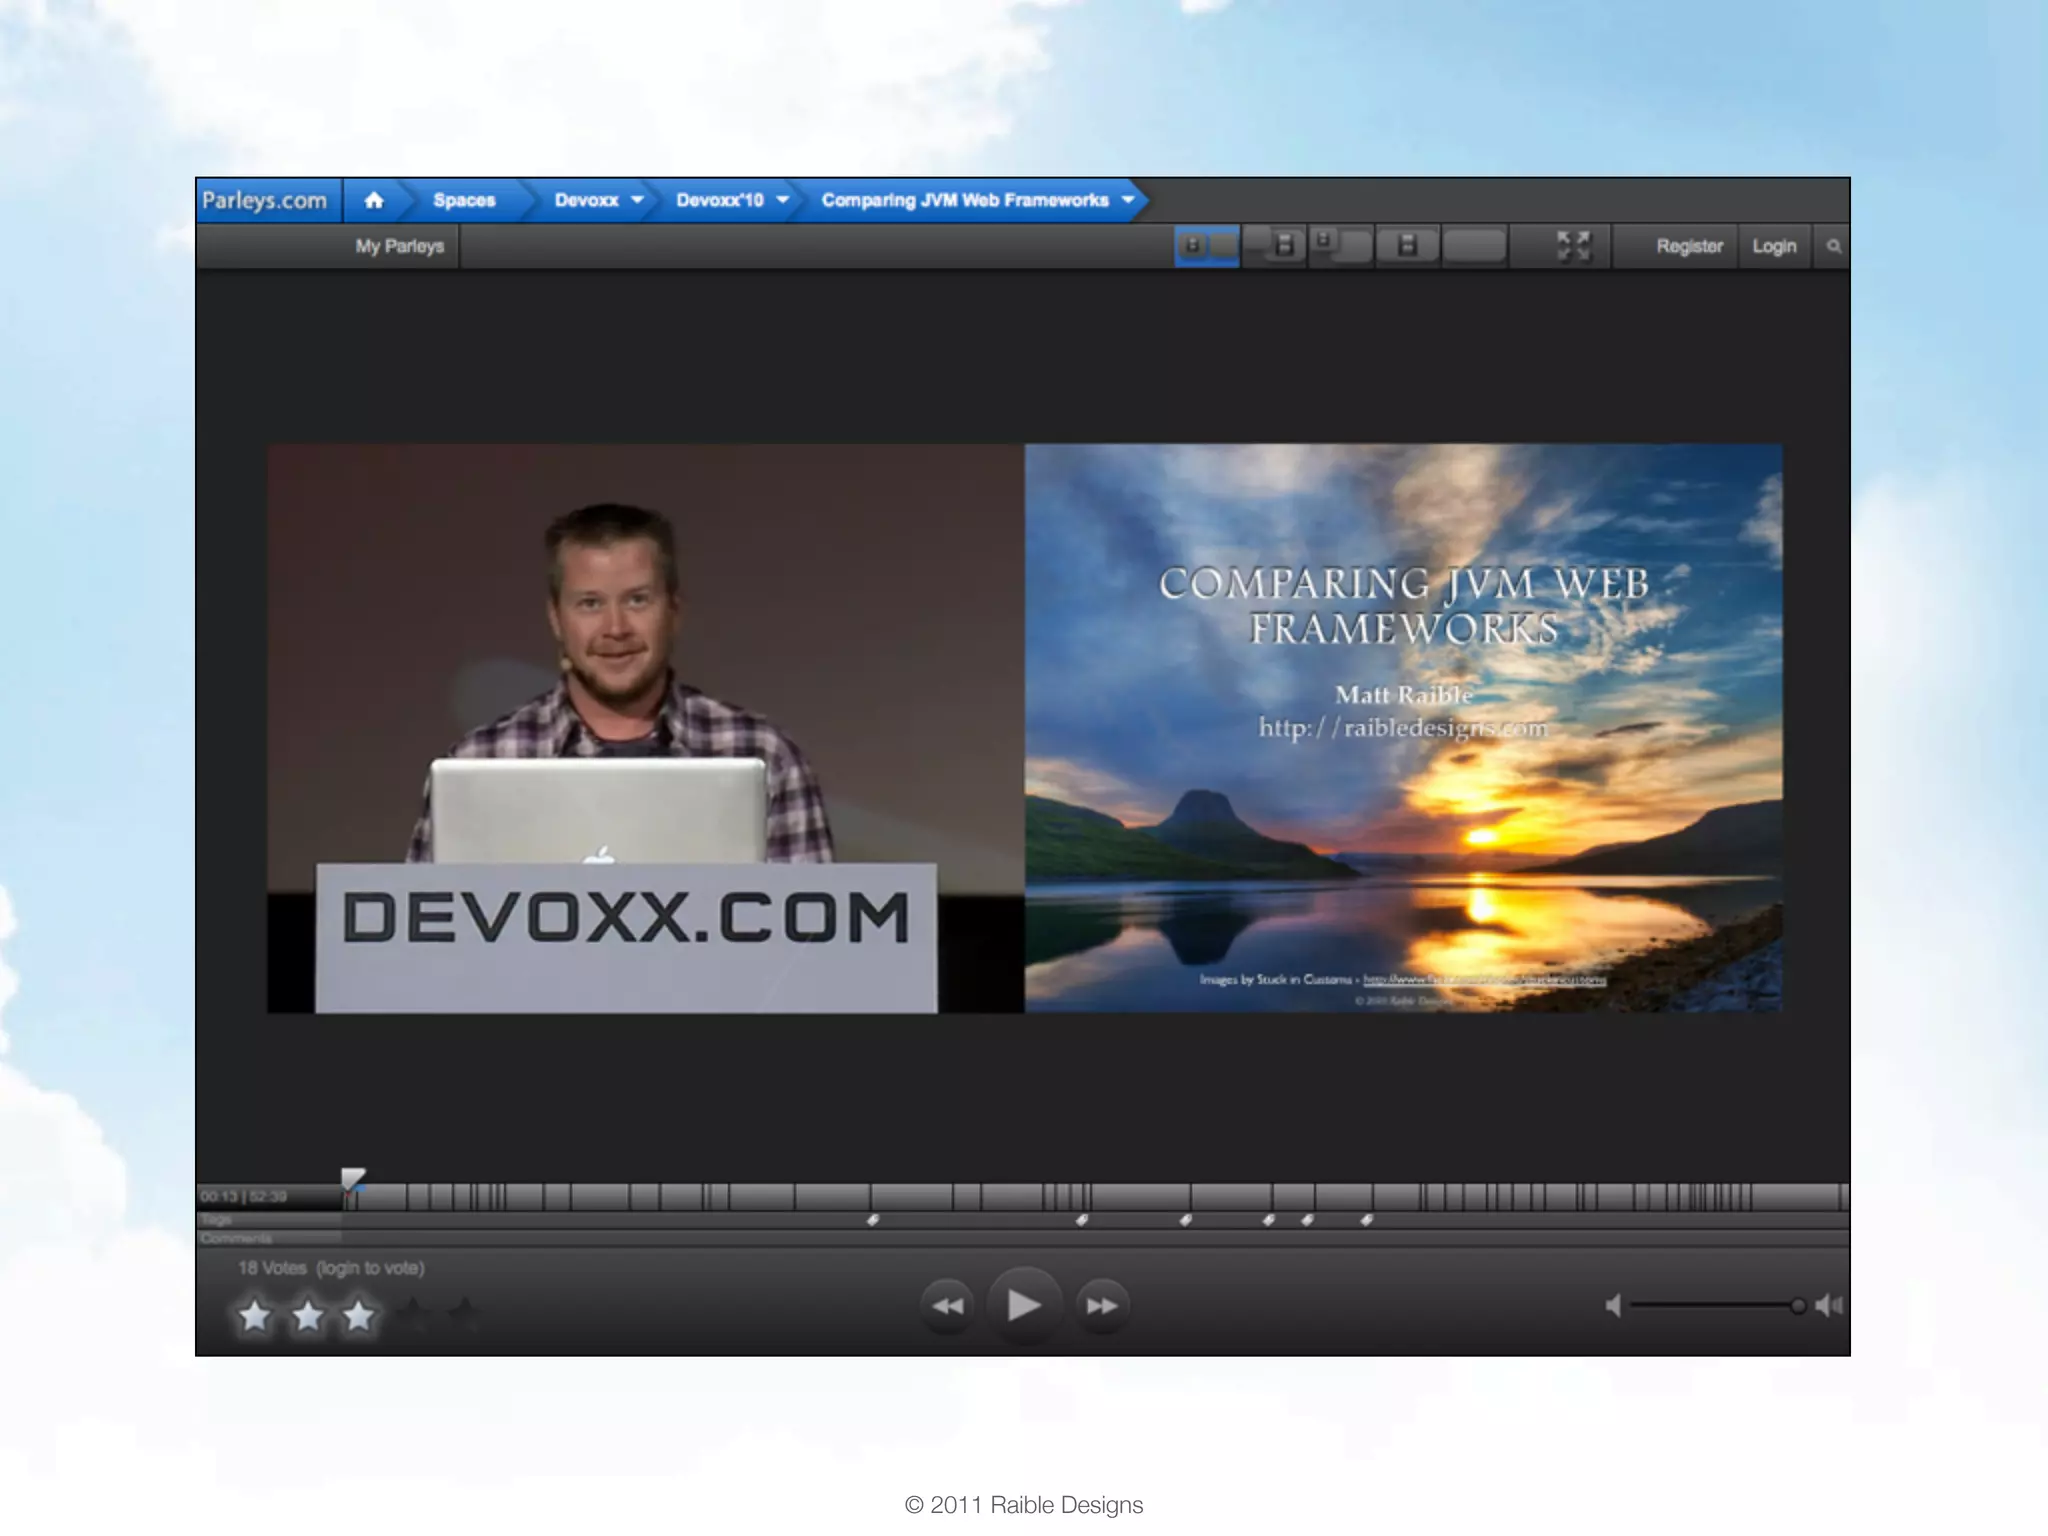This screenshot has width=2048, height=1536.
Task: Expand the Comparing JVM Web Frameworks dropdown
Action: [1128, 200]
